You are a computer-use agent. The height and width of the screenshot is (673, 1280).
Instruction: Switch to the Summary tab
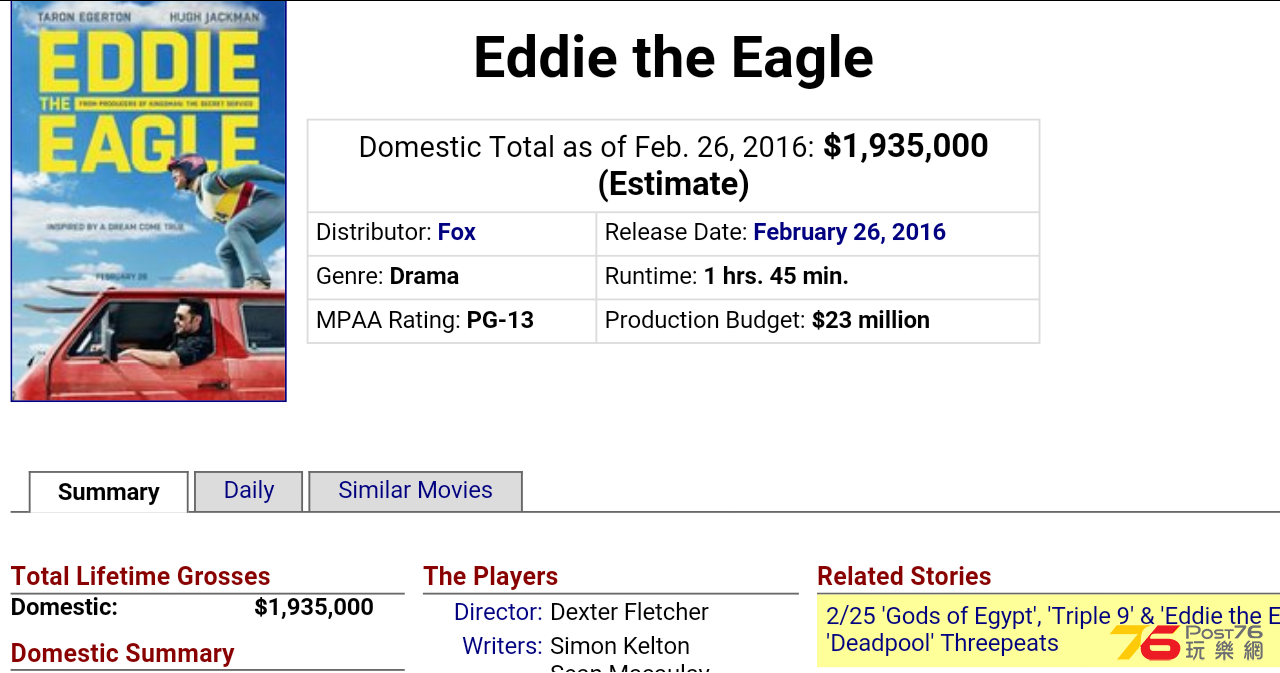tap(109, 492)
